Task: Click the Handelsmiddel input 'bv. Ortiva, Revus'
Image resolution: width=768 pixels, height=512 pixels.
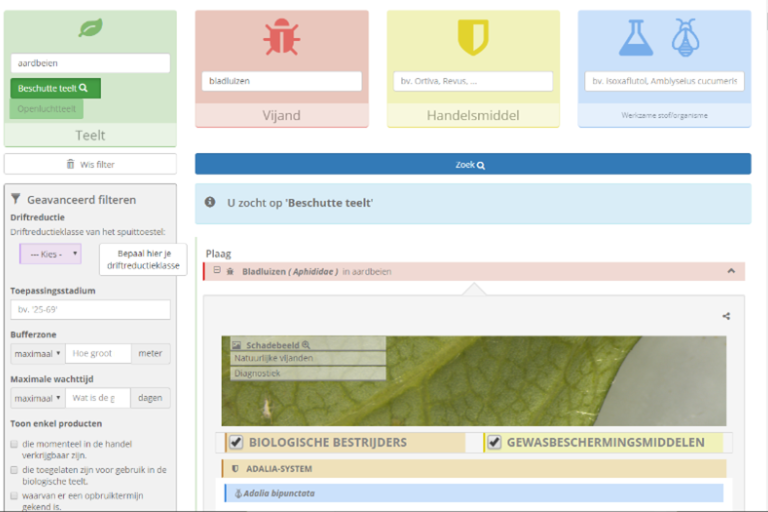Action: 473,81
